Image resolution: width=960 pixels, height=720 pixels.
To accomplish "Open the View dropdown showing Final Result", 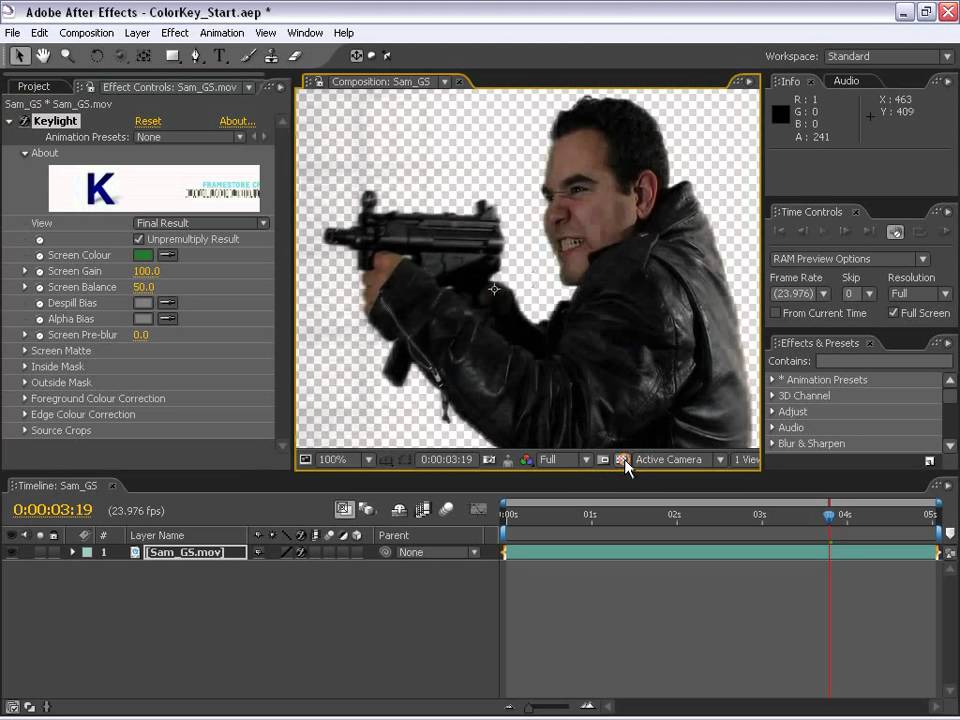I will click(x=202, y=223).
